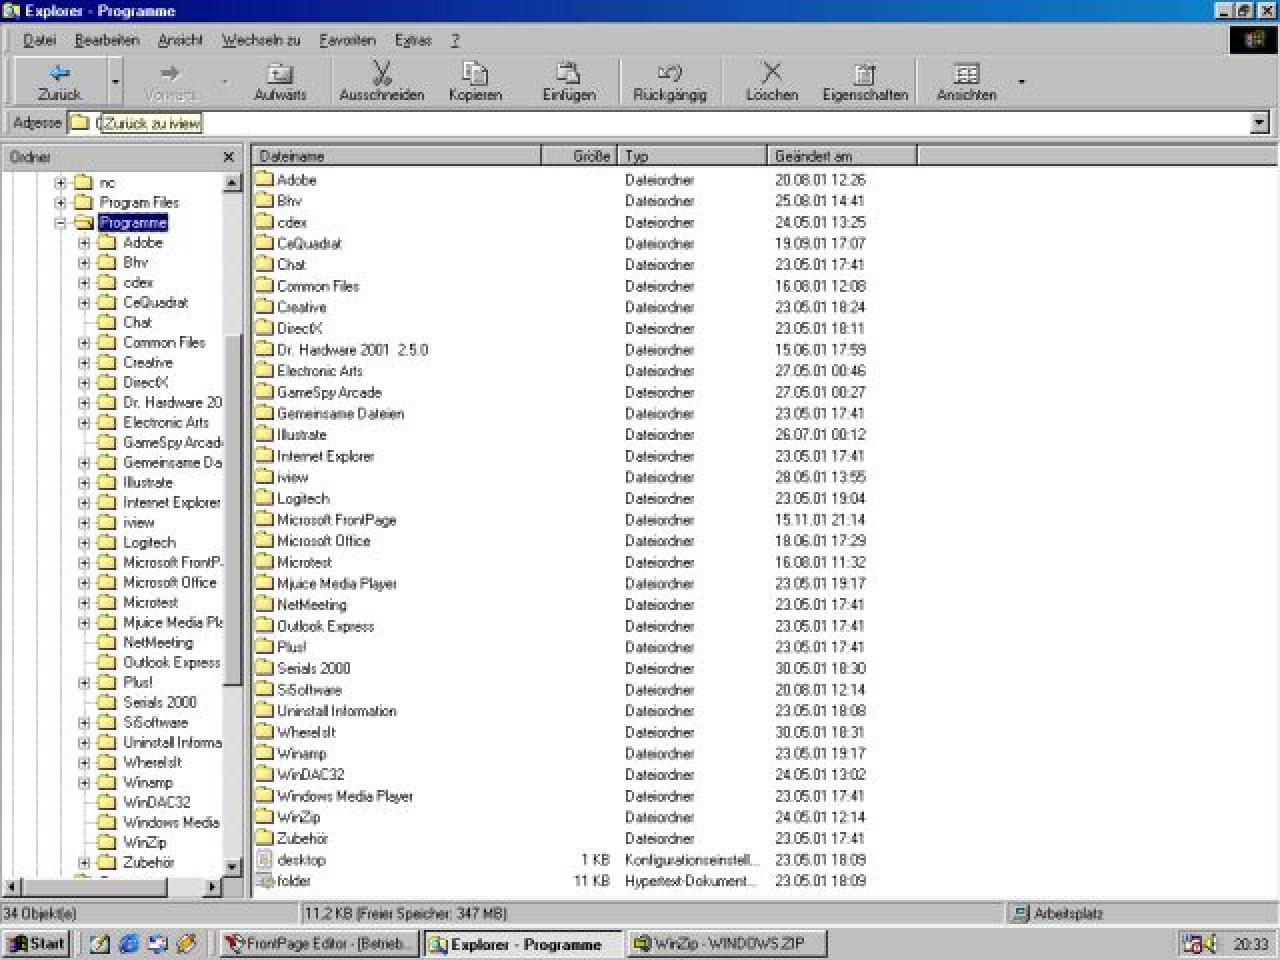Expand the Logitech tree node
The width and height of the screenshot is (1280, 960).
(x=84, y=543)
